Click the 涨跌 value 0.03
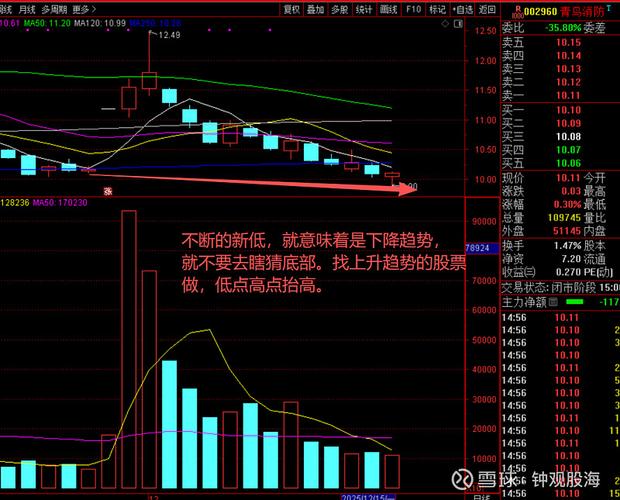 (x=571, y=191)
